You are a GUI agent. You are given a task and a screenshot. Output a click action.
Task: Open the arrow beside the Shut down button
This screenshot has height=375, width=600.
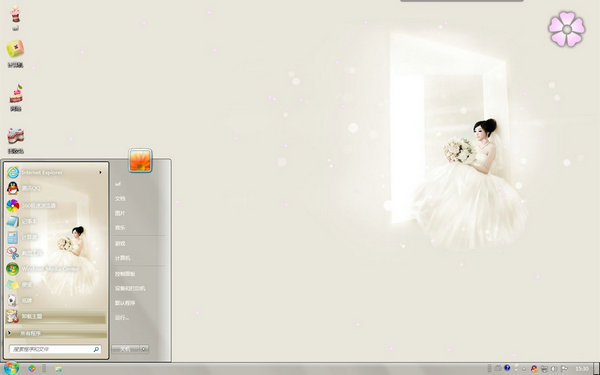144,349
